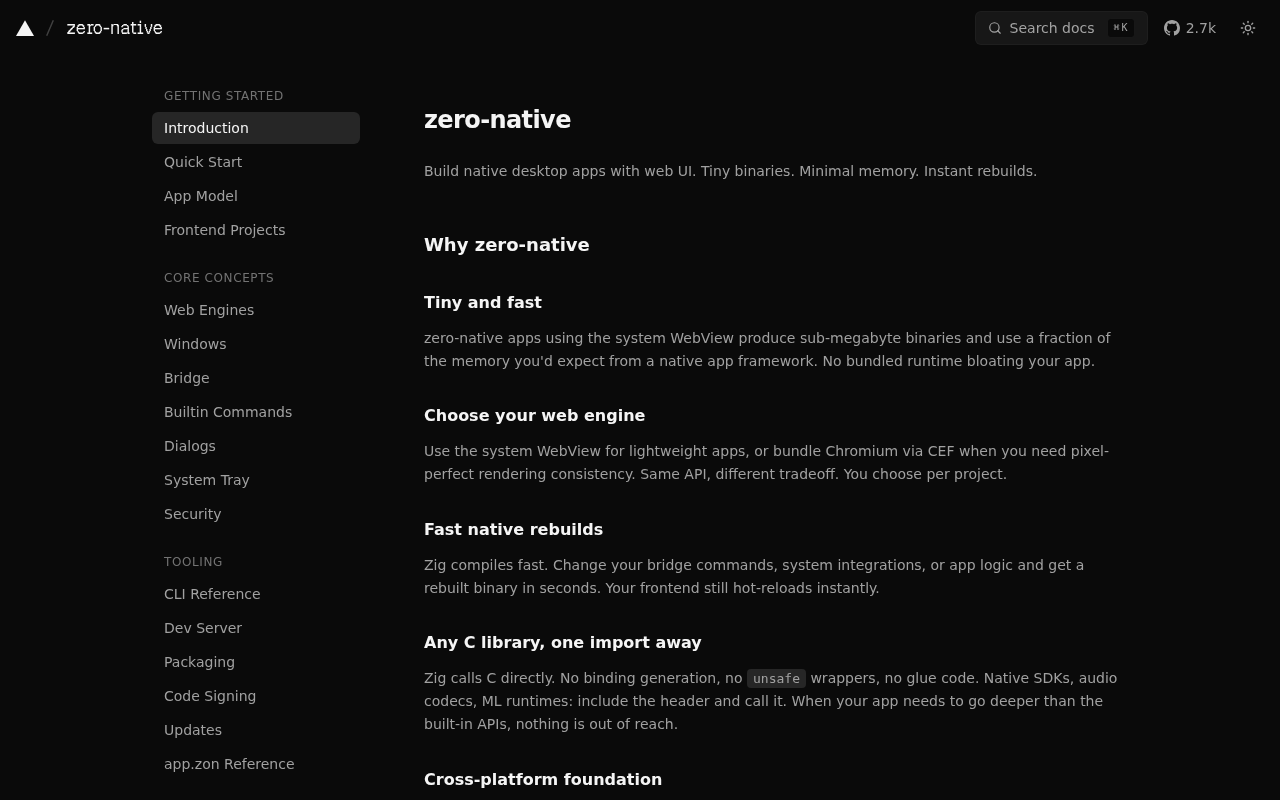Open the Search docs field

[1061, 28]
